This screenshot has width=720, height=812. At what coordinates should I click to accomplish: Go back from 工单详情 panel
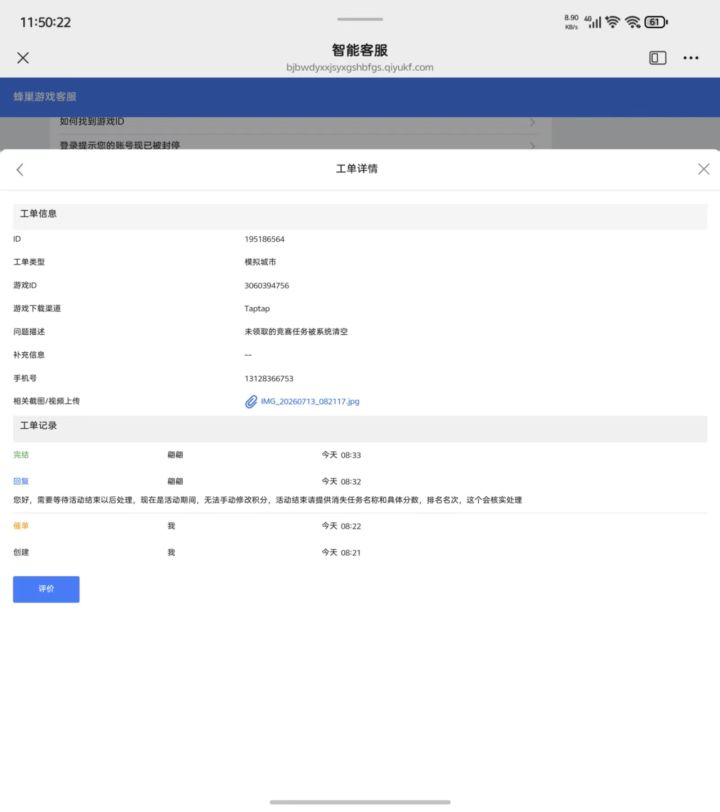point(20,169)
